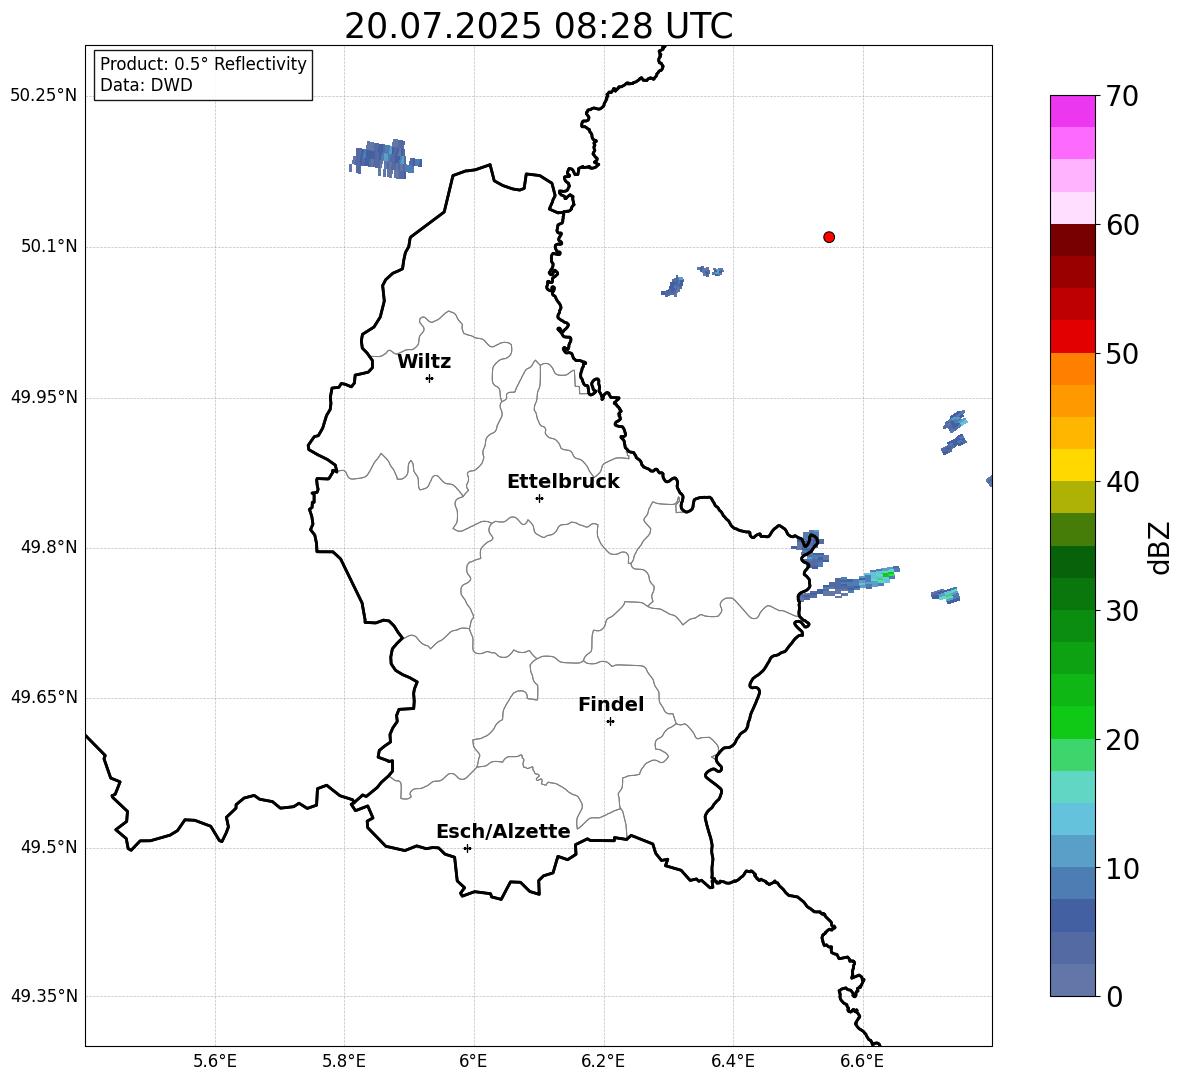Click the Ettelbruck station cross marker
This screenshot has width=1184, height=1081.
[x=539, y=498]
